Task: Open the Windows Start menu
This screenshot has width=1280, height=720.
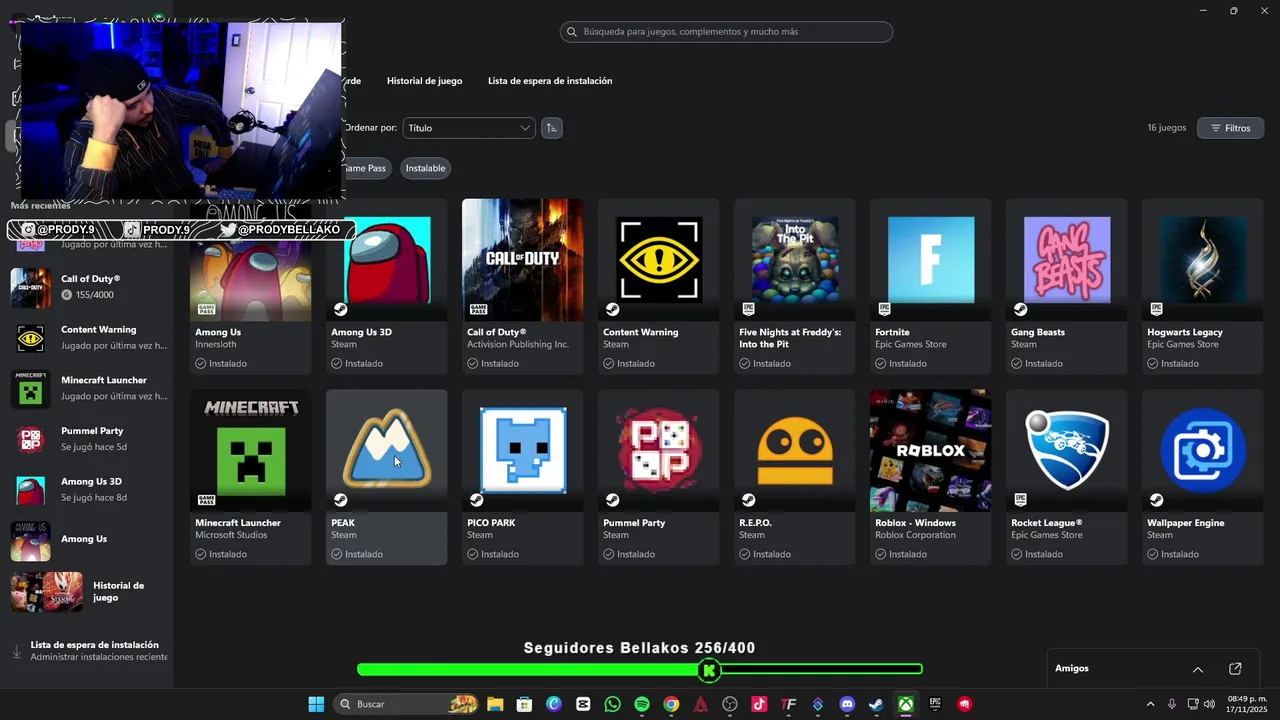Action: [316, 704]
